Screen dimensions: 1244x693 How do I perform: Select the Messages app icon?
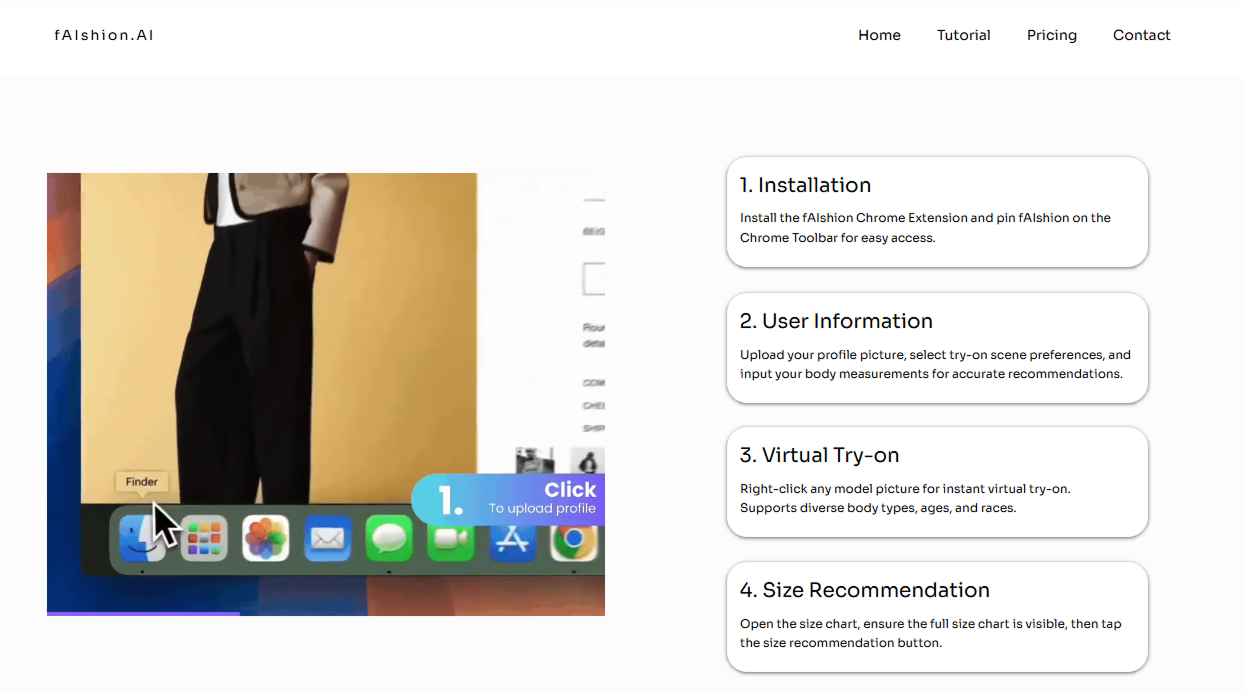[x=389, y=537]
